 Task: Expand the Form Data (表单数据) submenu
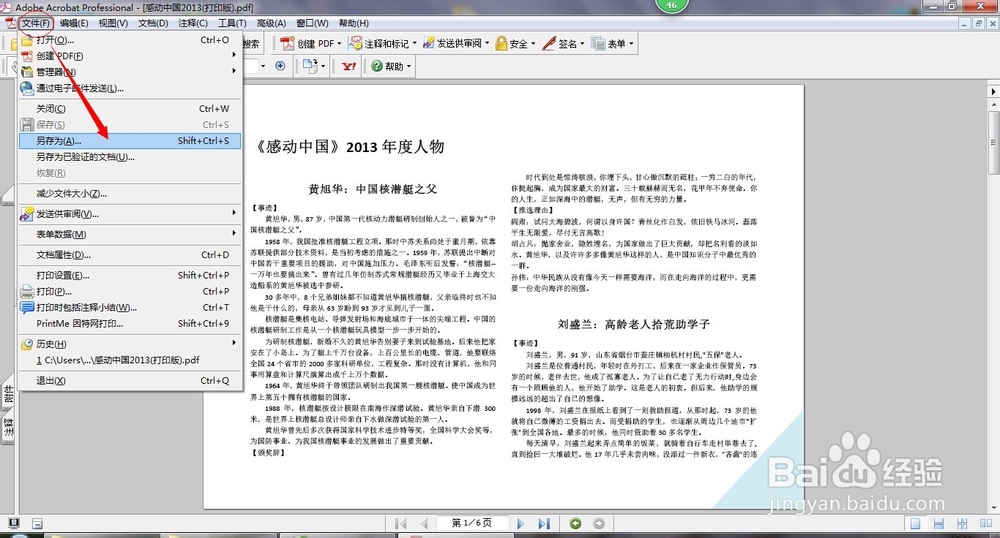click(x=130, y=235)
